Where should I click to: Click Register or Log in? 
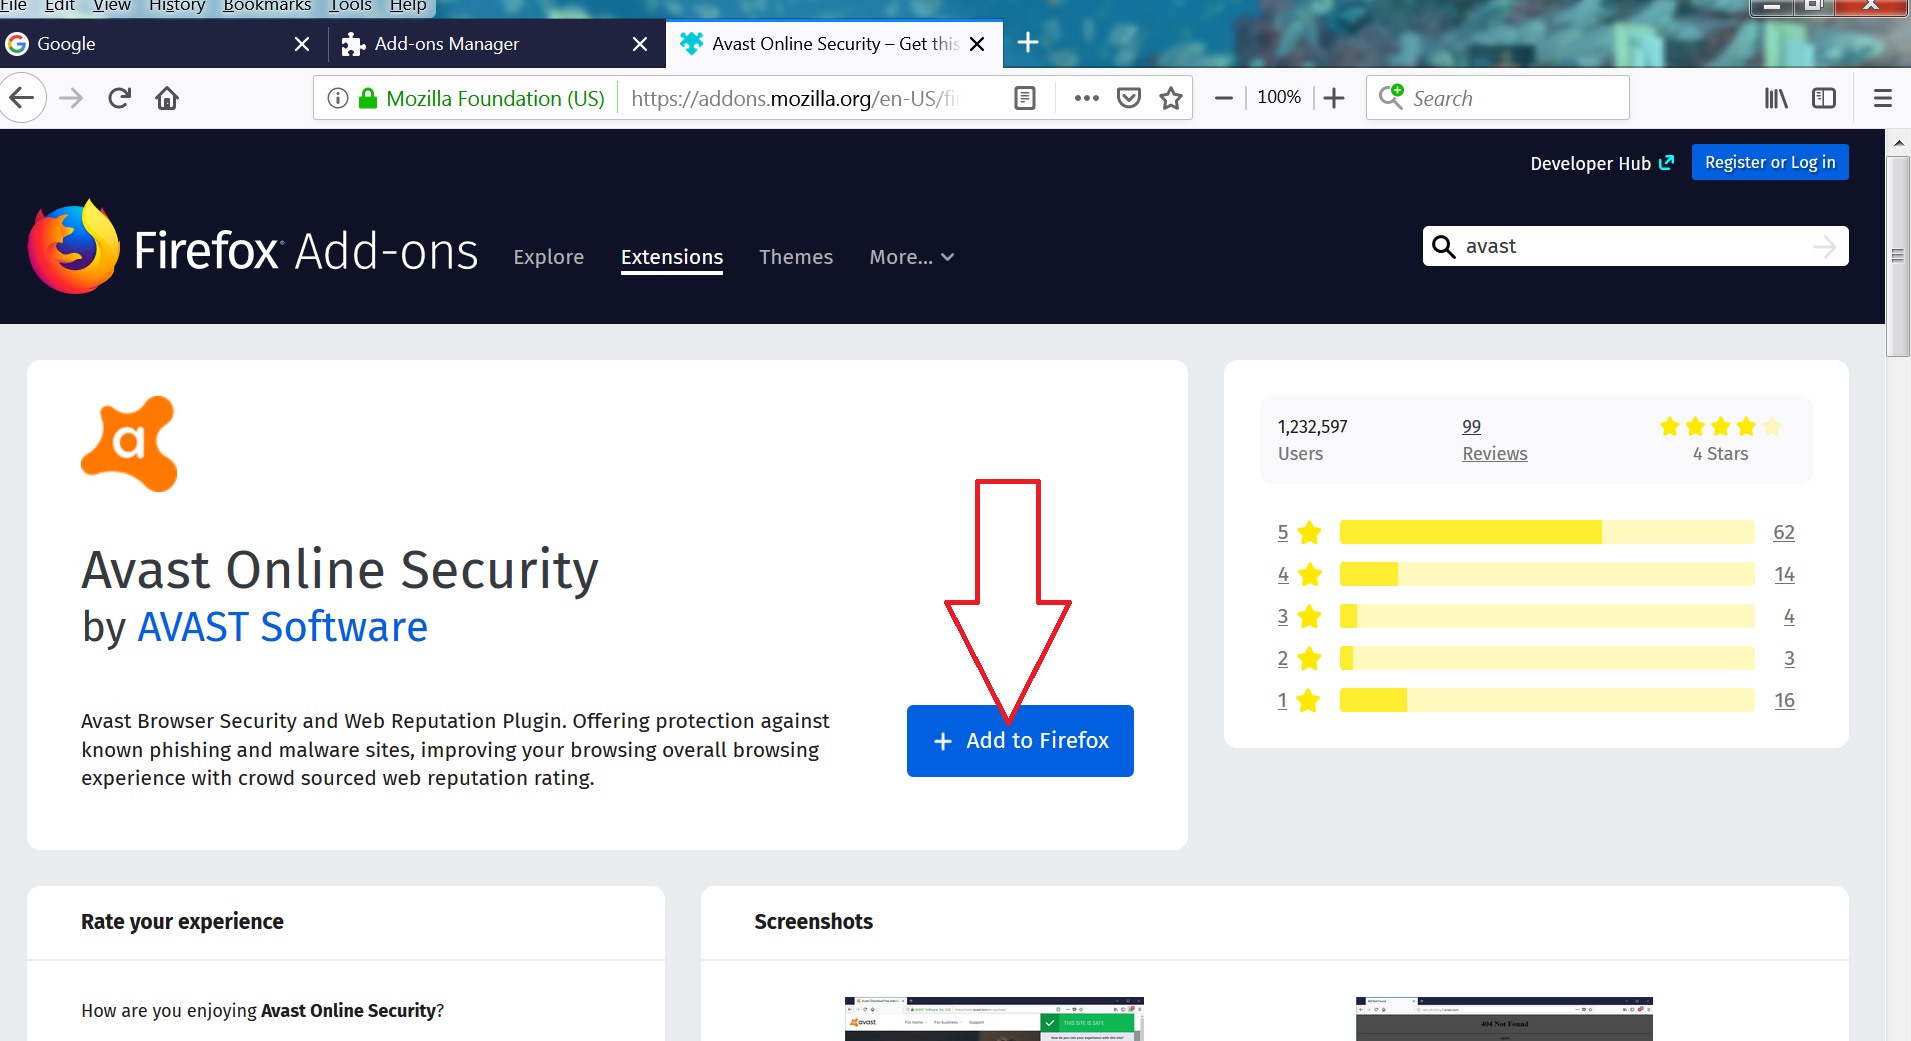(x=1770, y=162)
